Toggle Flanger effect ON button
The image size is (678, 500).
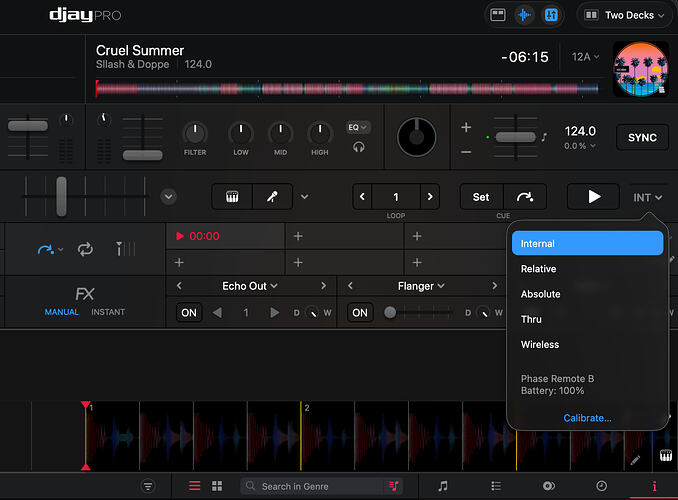360,313
